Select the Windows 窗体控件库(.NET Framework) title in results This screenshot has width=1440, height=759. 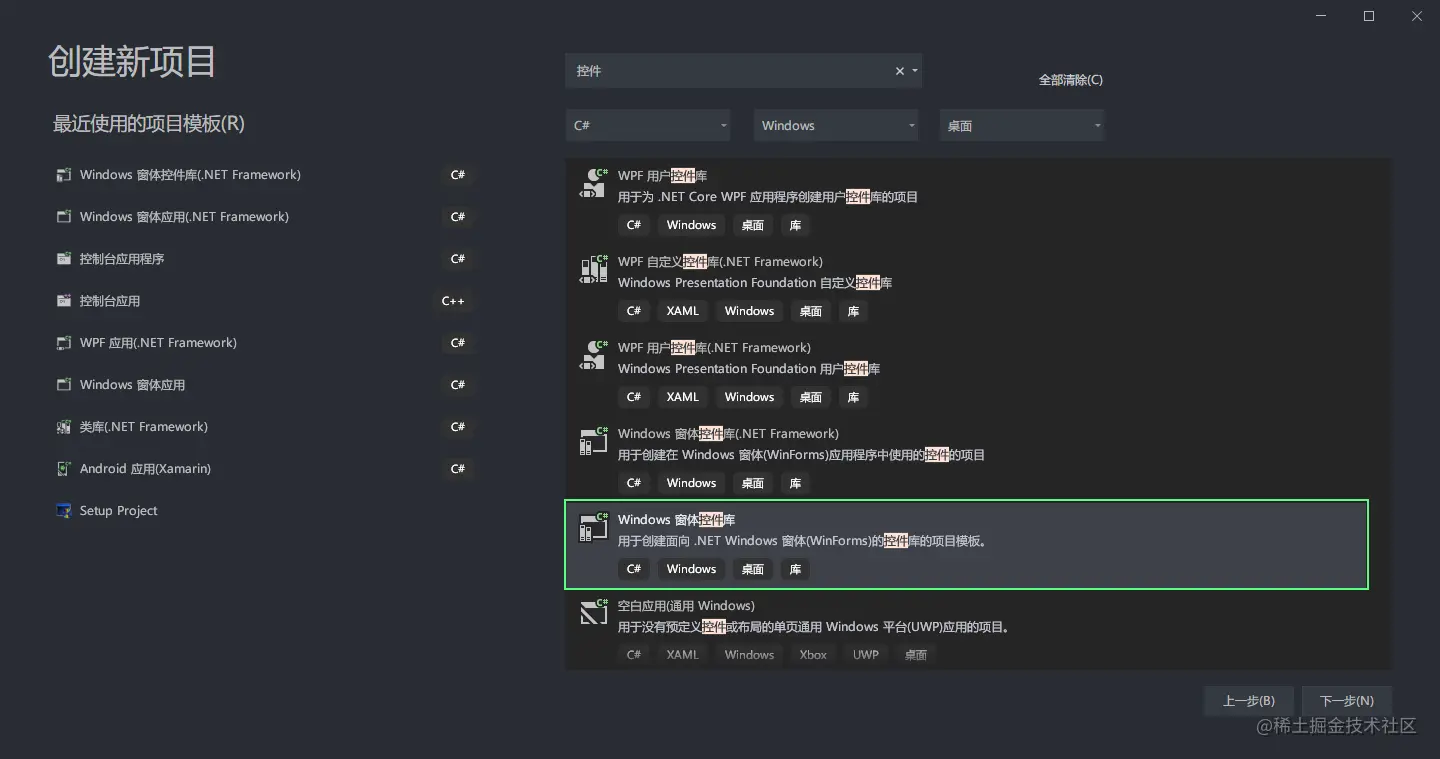(x=728, y=434)
